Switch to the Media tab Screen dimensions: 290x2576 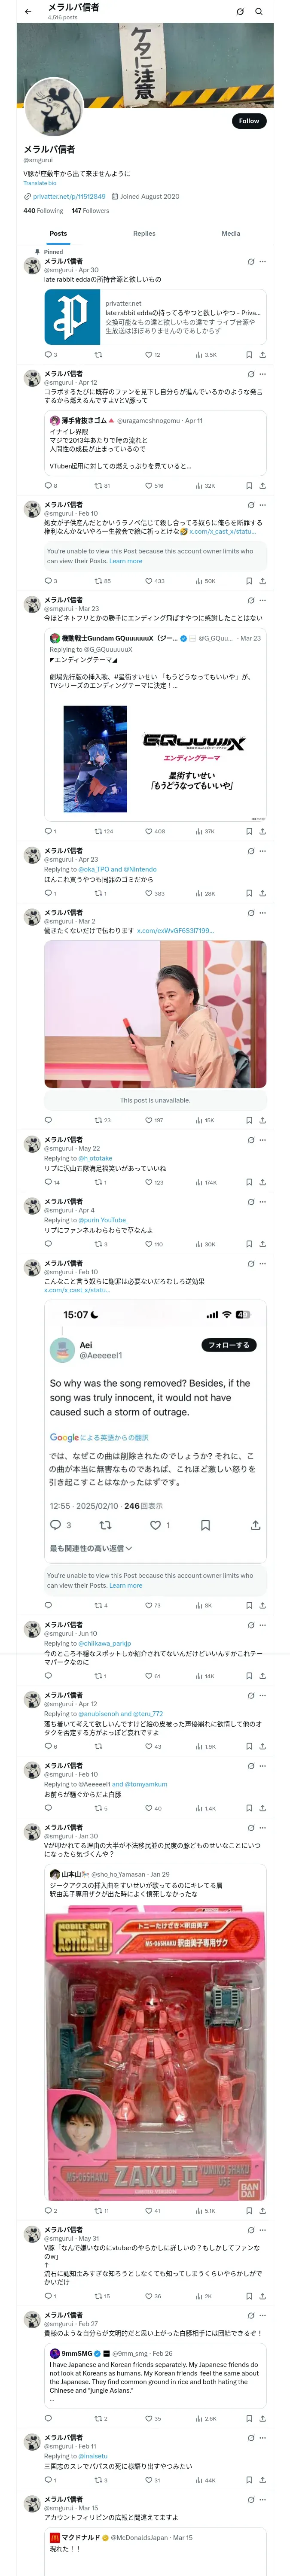(x=230, y=233)
